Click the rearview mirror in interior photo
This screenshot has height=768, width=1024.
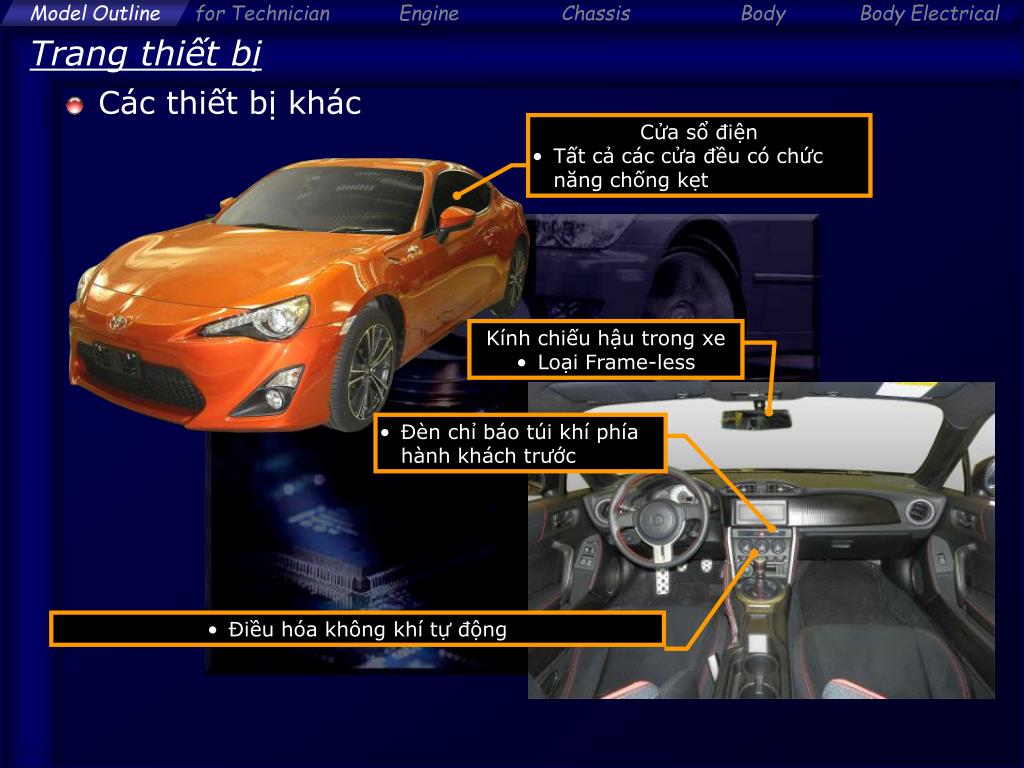(x=756, y=419)
